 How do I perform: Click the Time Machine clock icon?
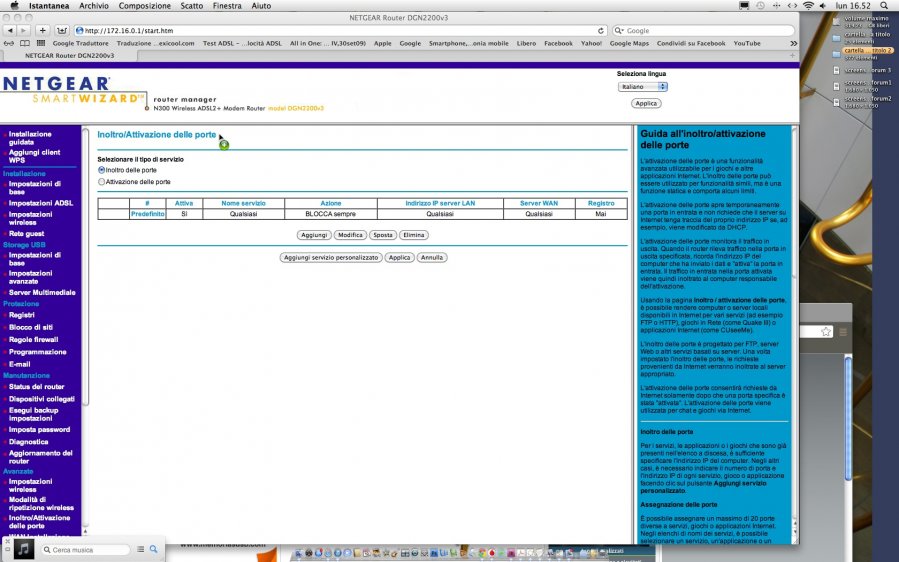point(760,6)
